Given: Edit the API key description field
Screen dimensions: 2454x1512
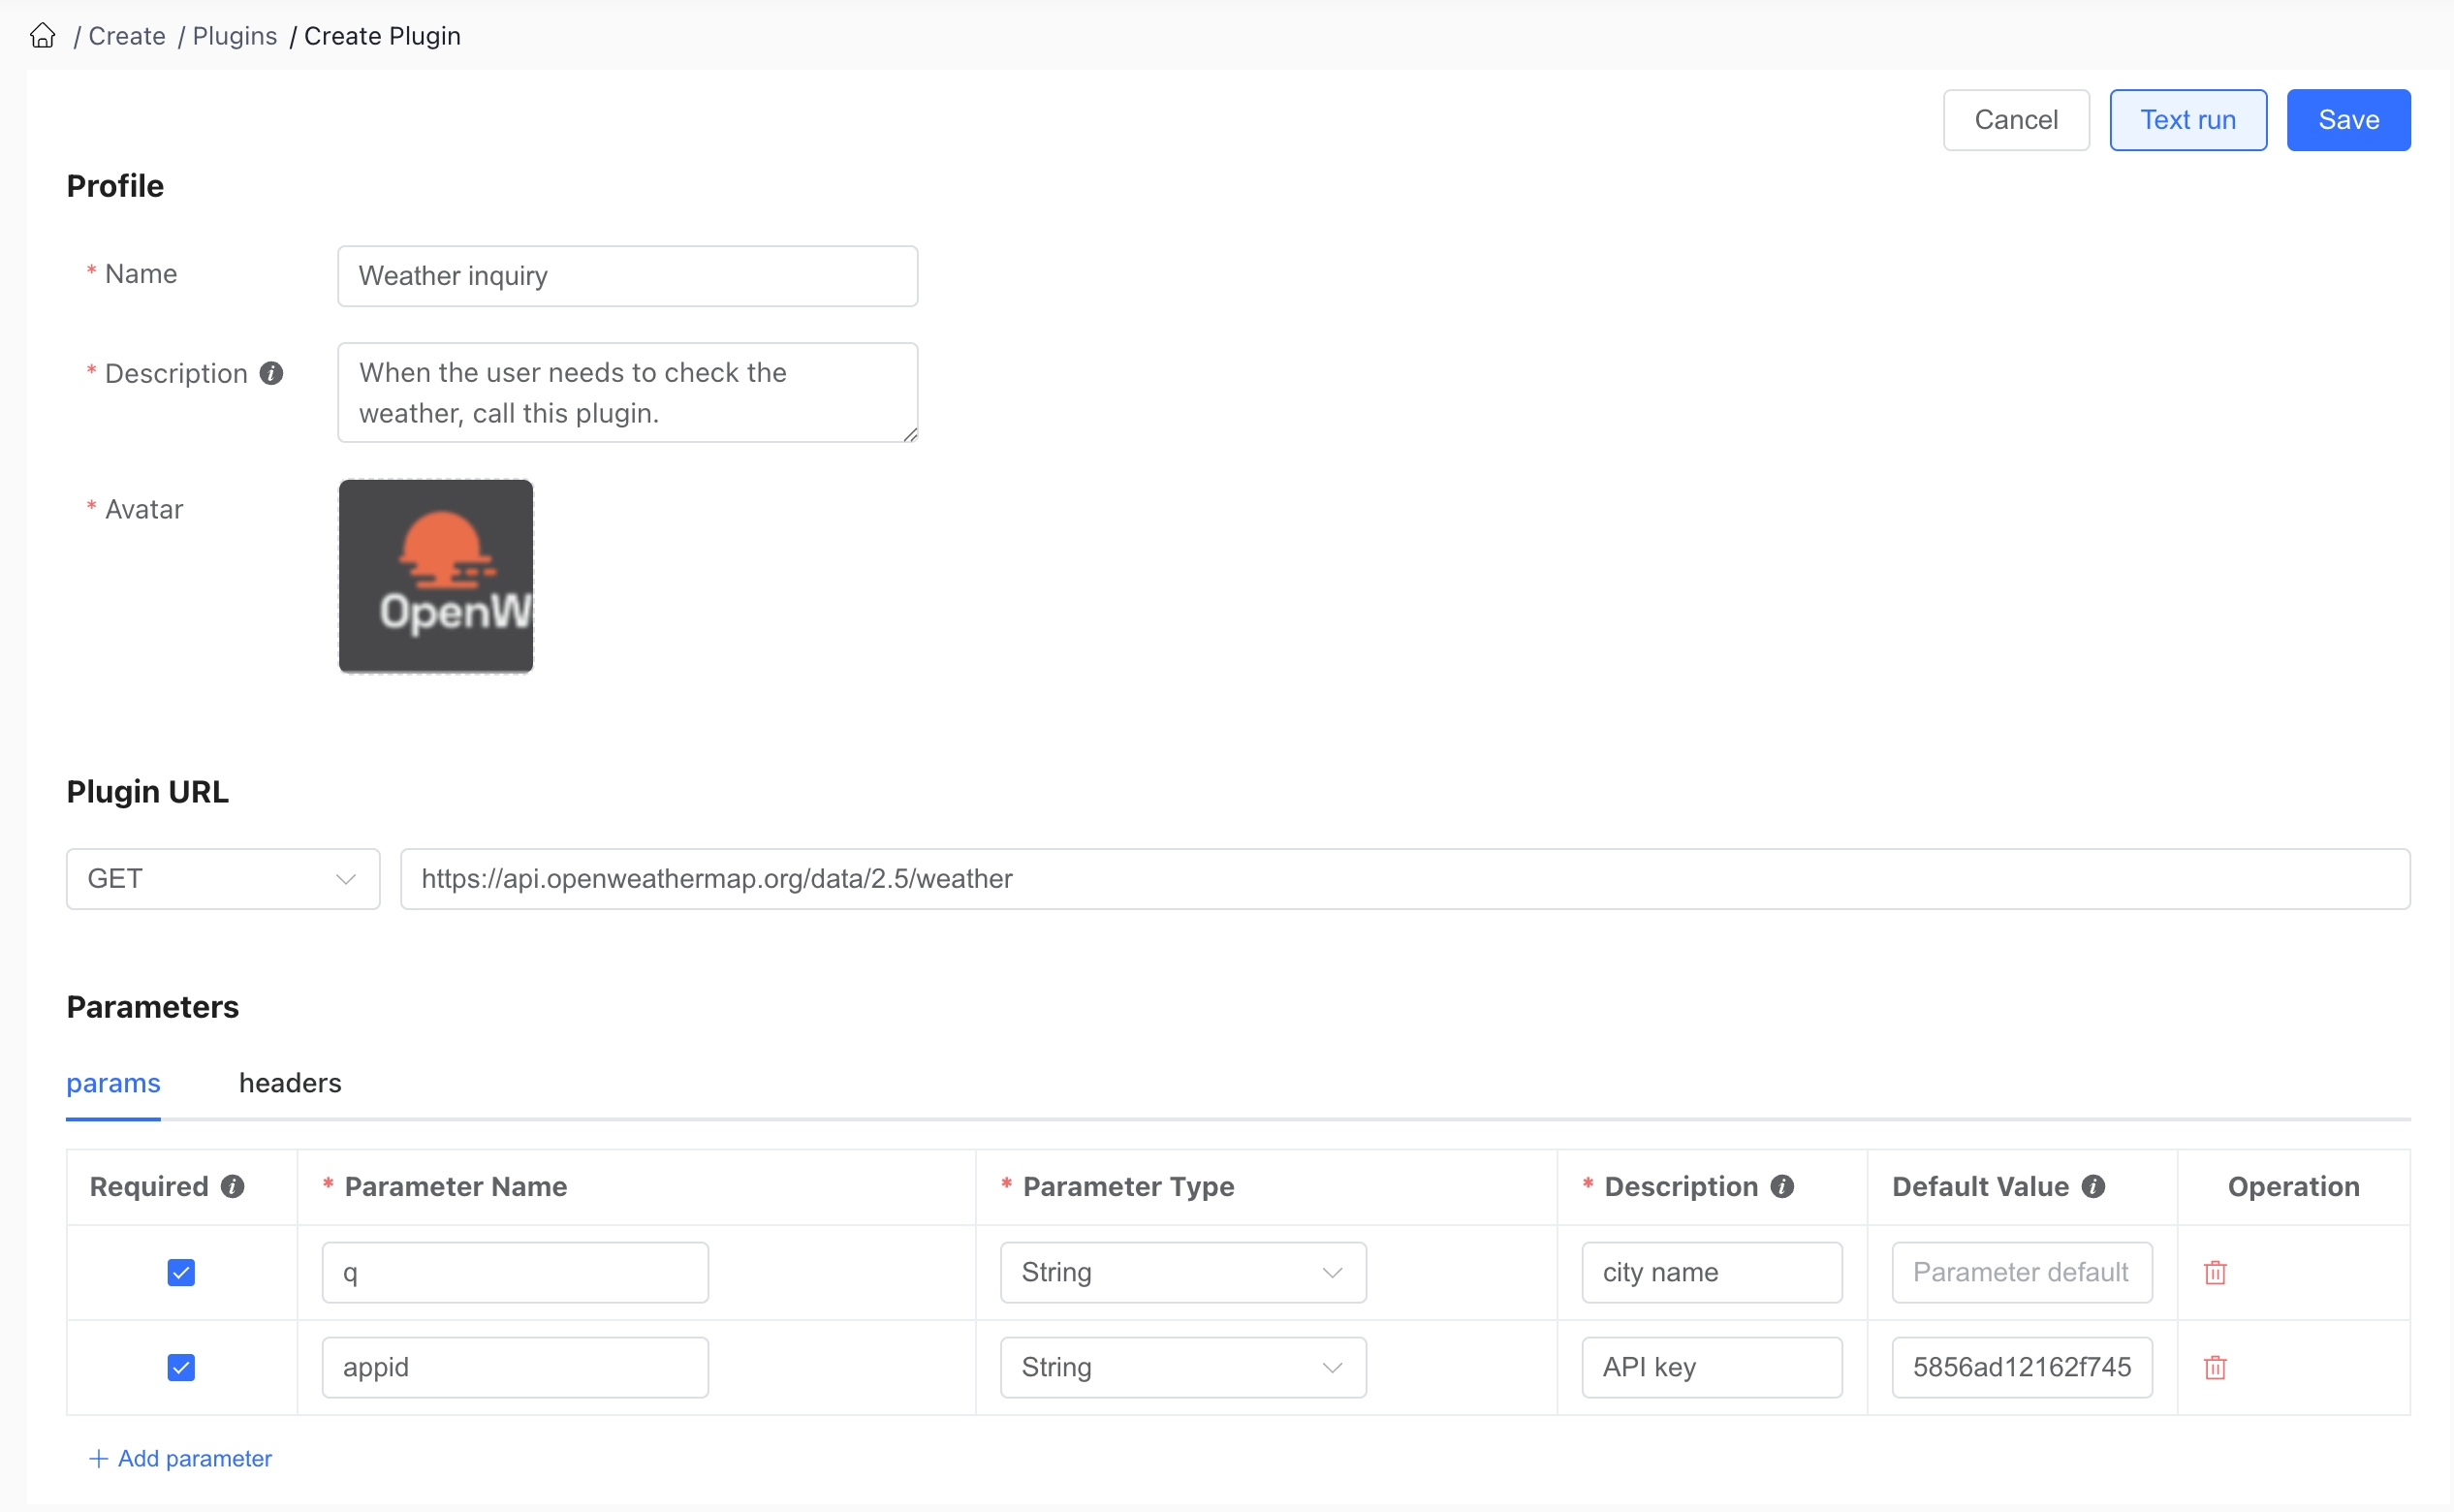Looking at the screenshot, I should [x=1712, y=1367].
